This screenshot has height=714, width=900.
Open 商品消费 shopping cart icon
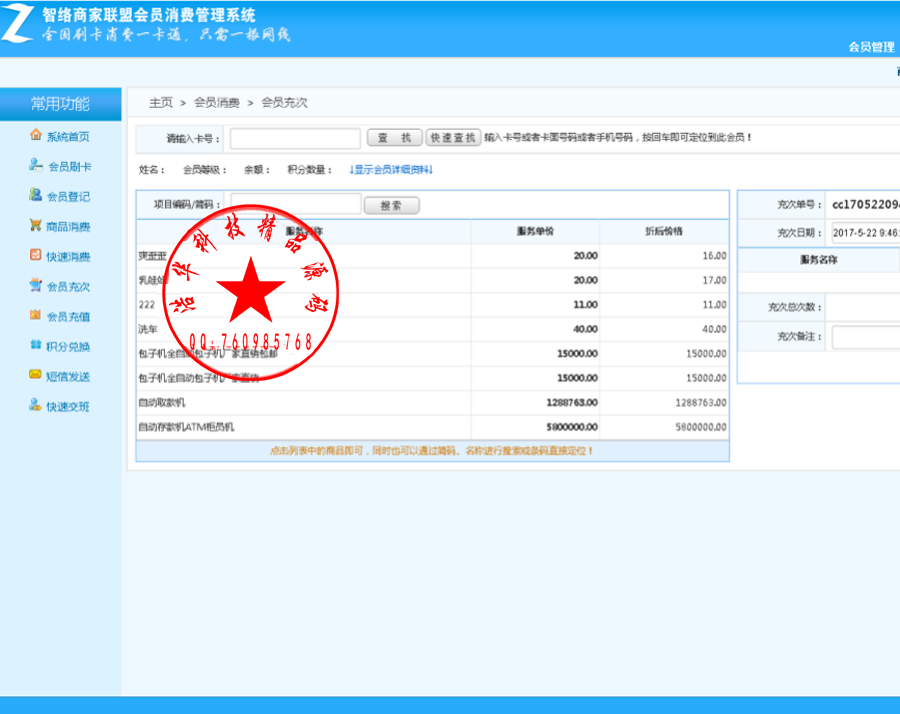[36, 225]
